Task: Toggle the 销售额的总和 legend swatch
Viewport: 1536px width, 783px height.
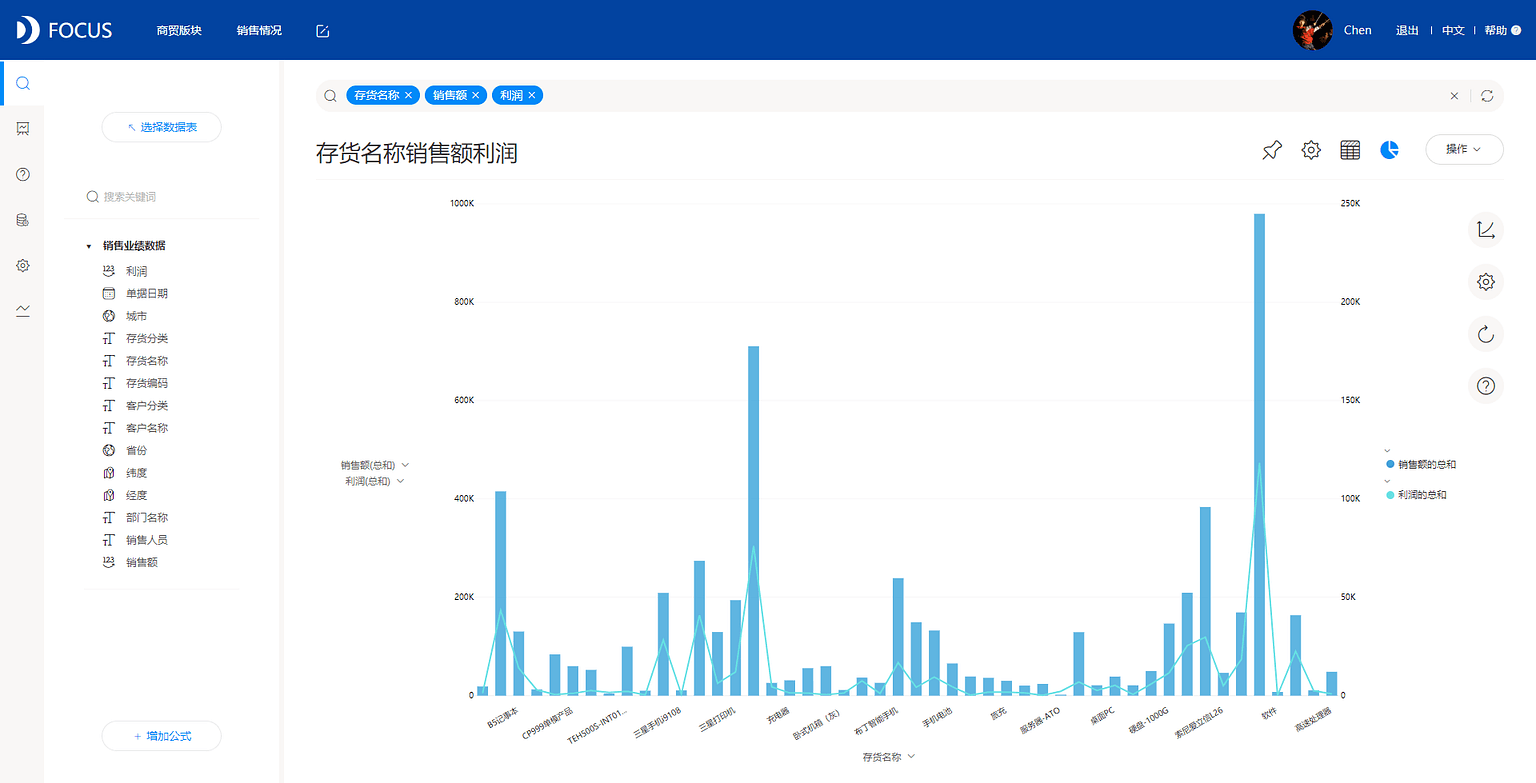Action: 1390,465
